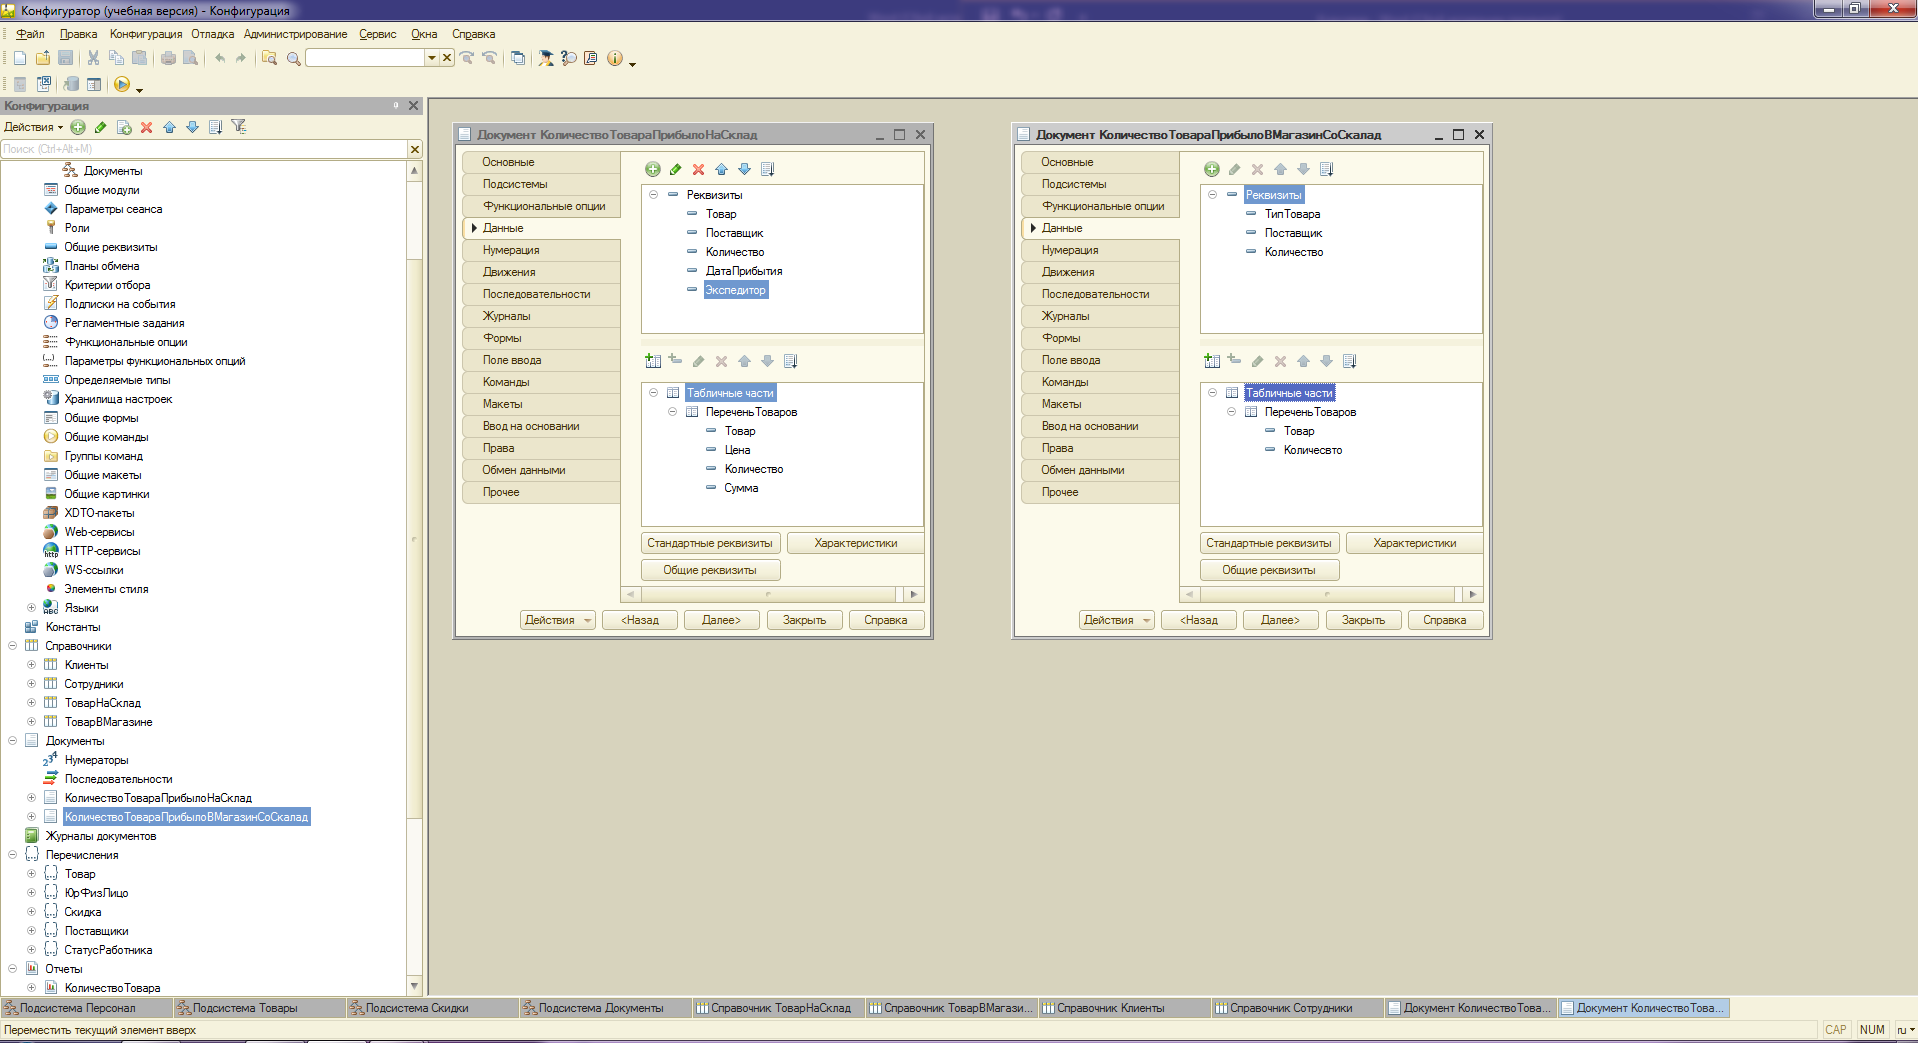Screen dimensions: 1918x1043
Task: Click the save icon in main toolbar
Action: pos(66,58)
